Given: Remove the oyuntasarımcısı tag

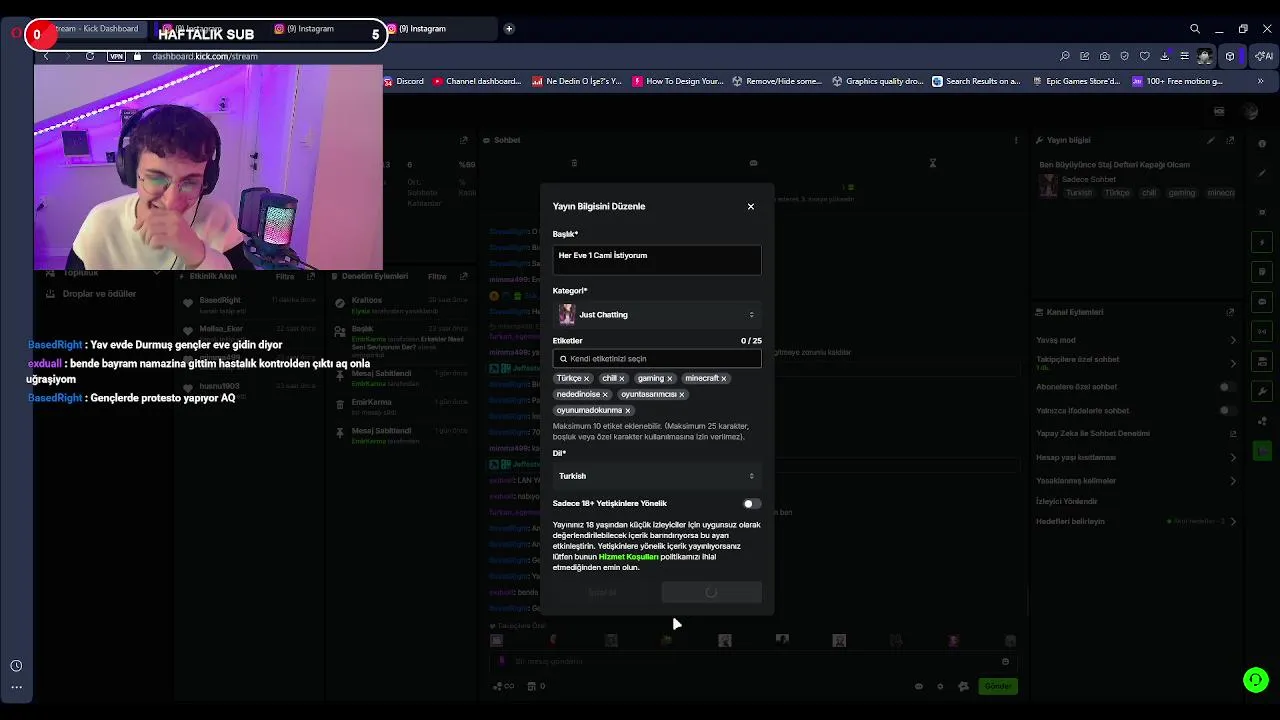Looking at the screenshot, I should (682, 395).
